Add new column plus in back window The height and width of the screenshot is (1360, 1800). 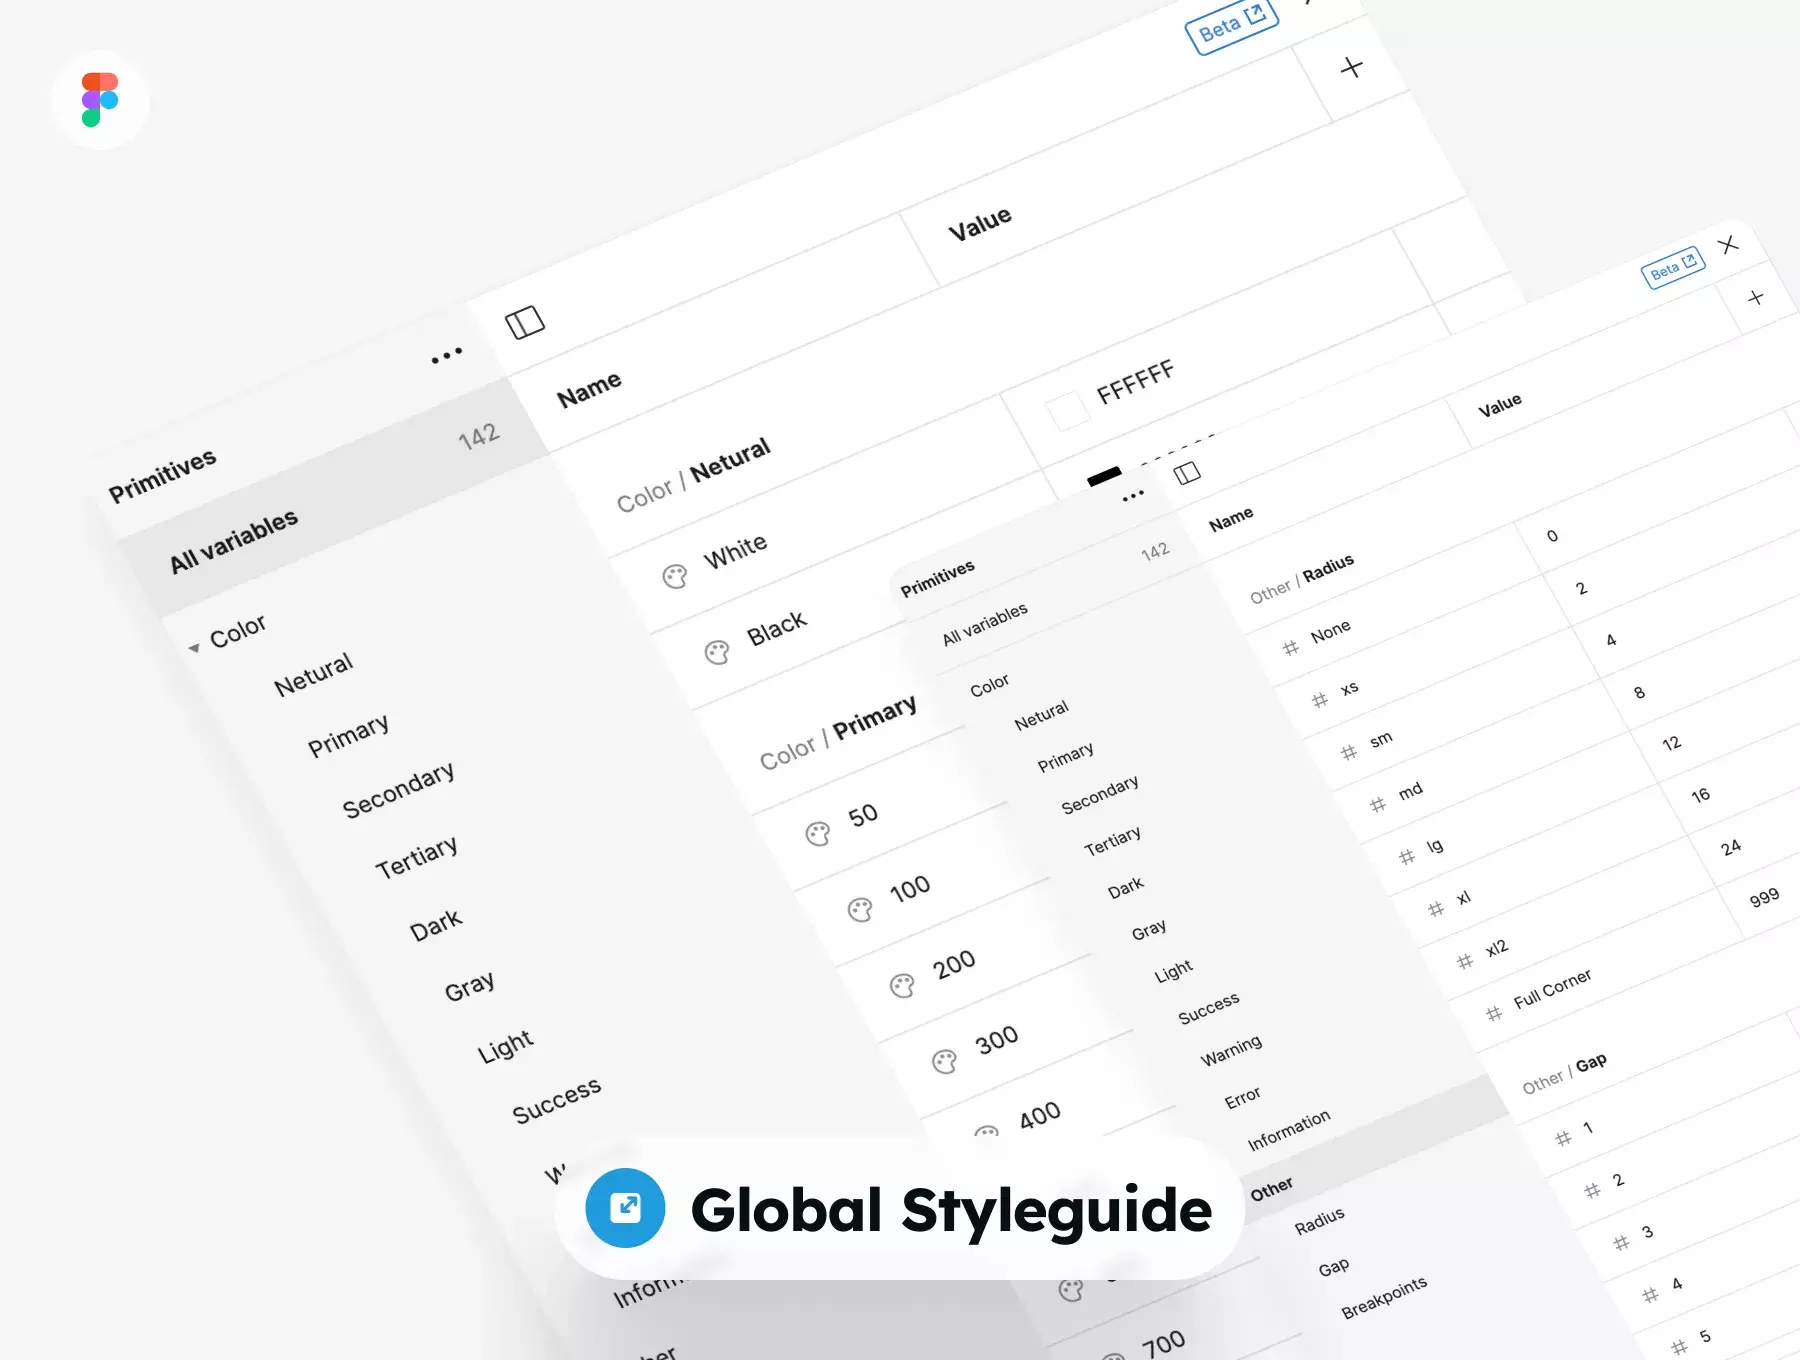coord(1352,67)
